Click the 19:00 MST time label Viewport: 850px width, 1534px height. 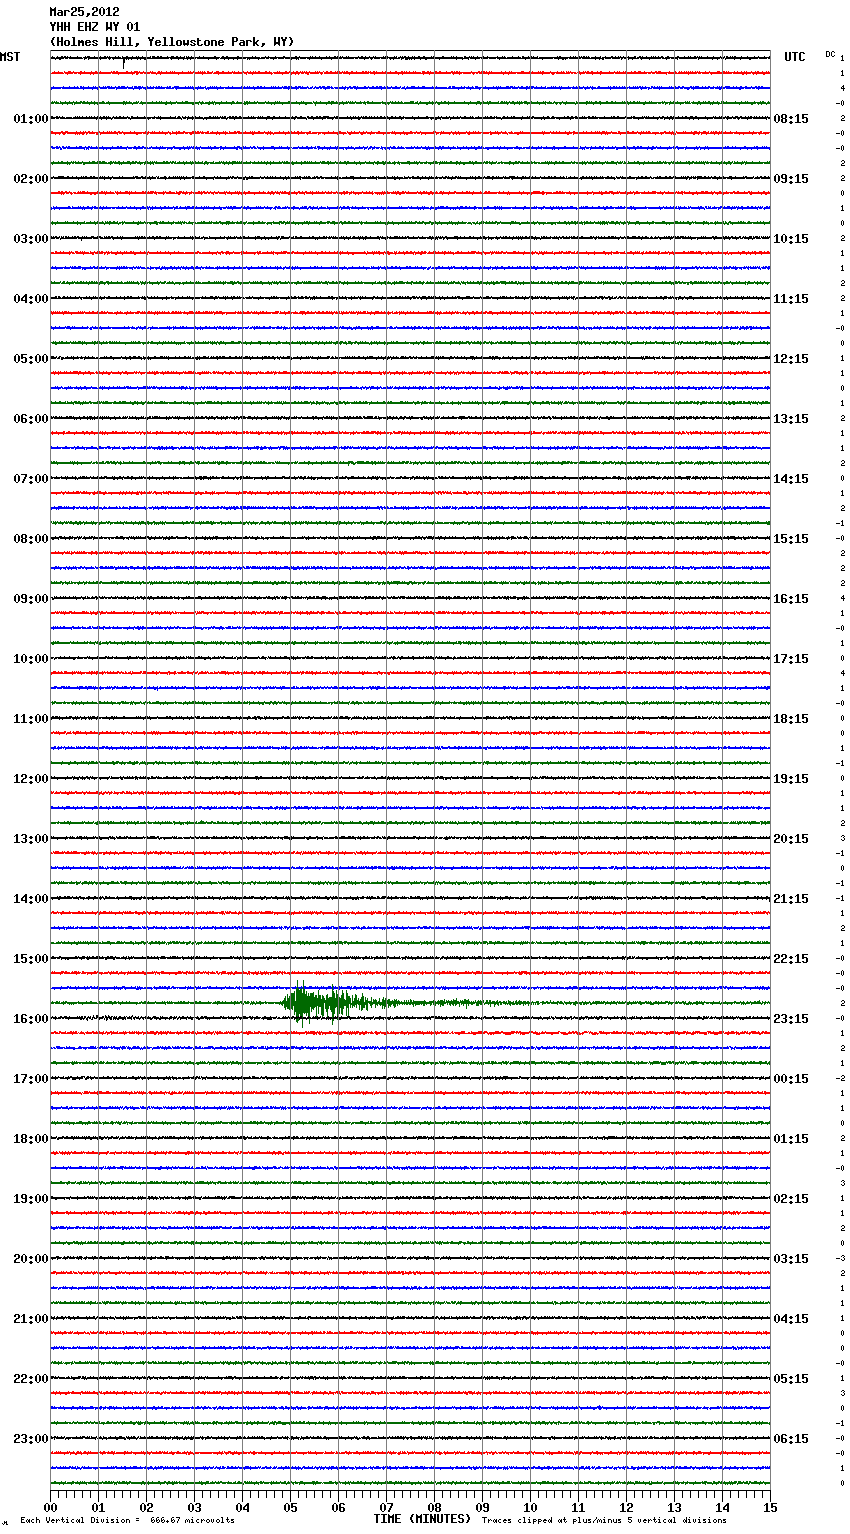pos(31,1199)
